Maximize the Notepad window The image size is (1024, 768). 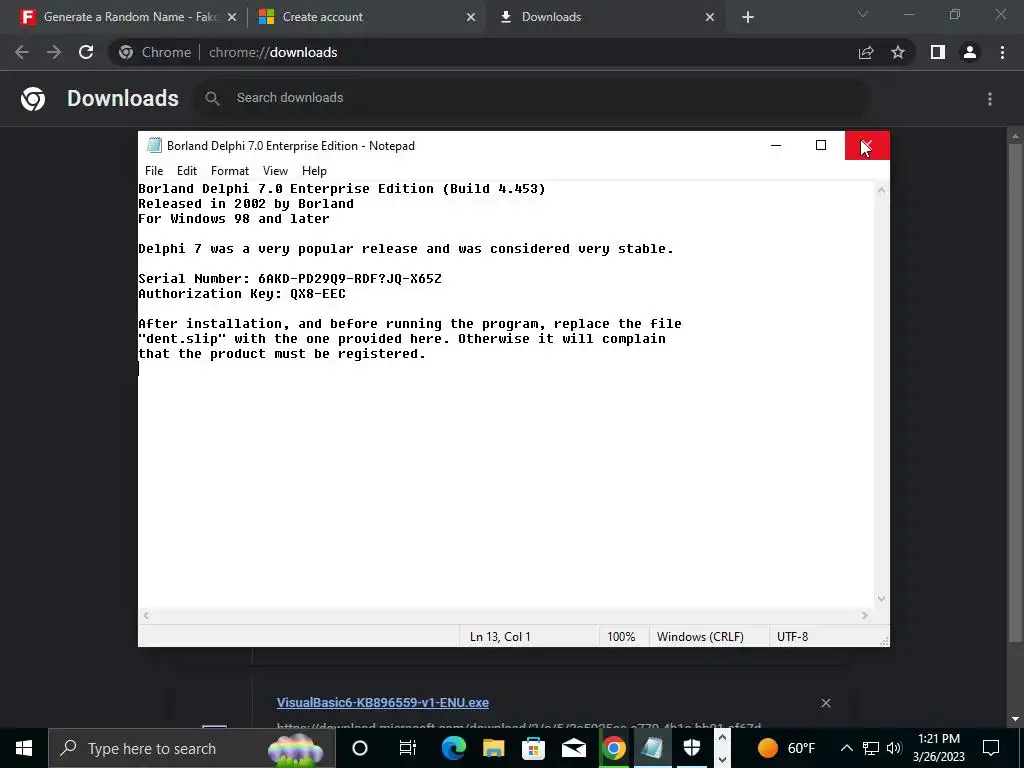point(821,145)
